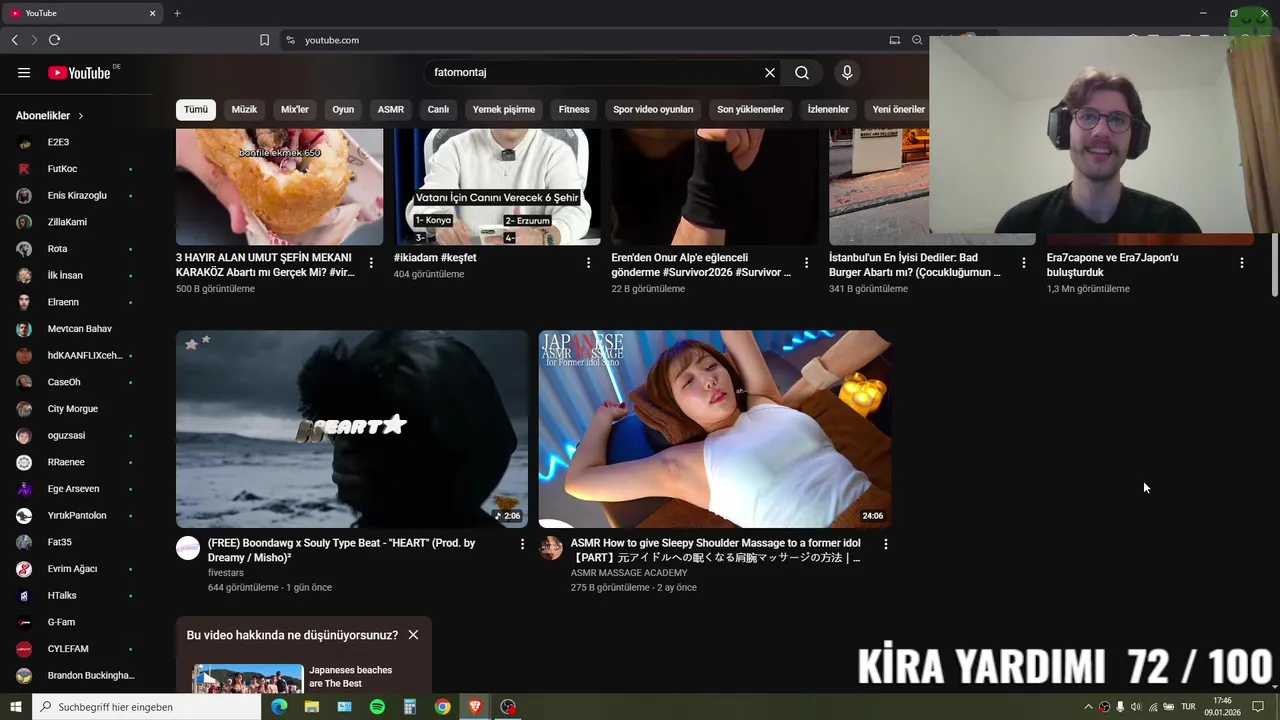The image size is (1280, 720).
Task: Play the HEART type beat video thumbnail
Action: point(352,429)
